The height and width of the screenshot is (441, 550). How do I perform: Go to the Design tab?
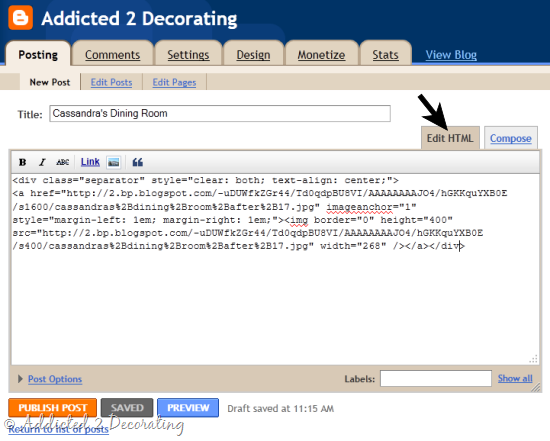click(x=253, y=55)
